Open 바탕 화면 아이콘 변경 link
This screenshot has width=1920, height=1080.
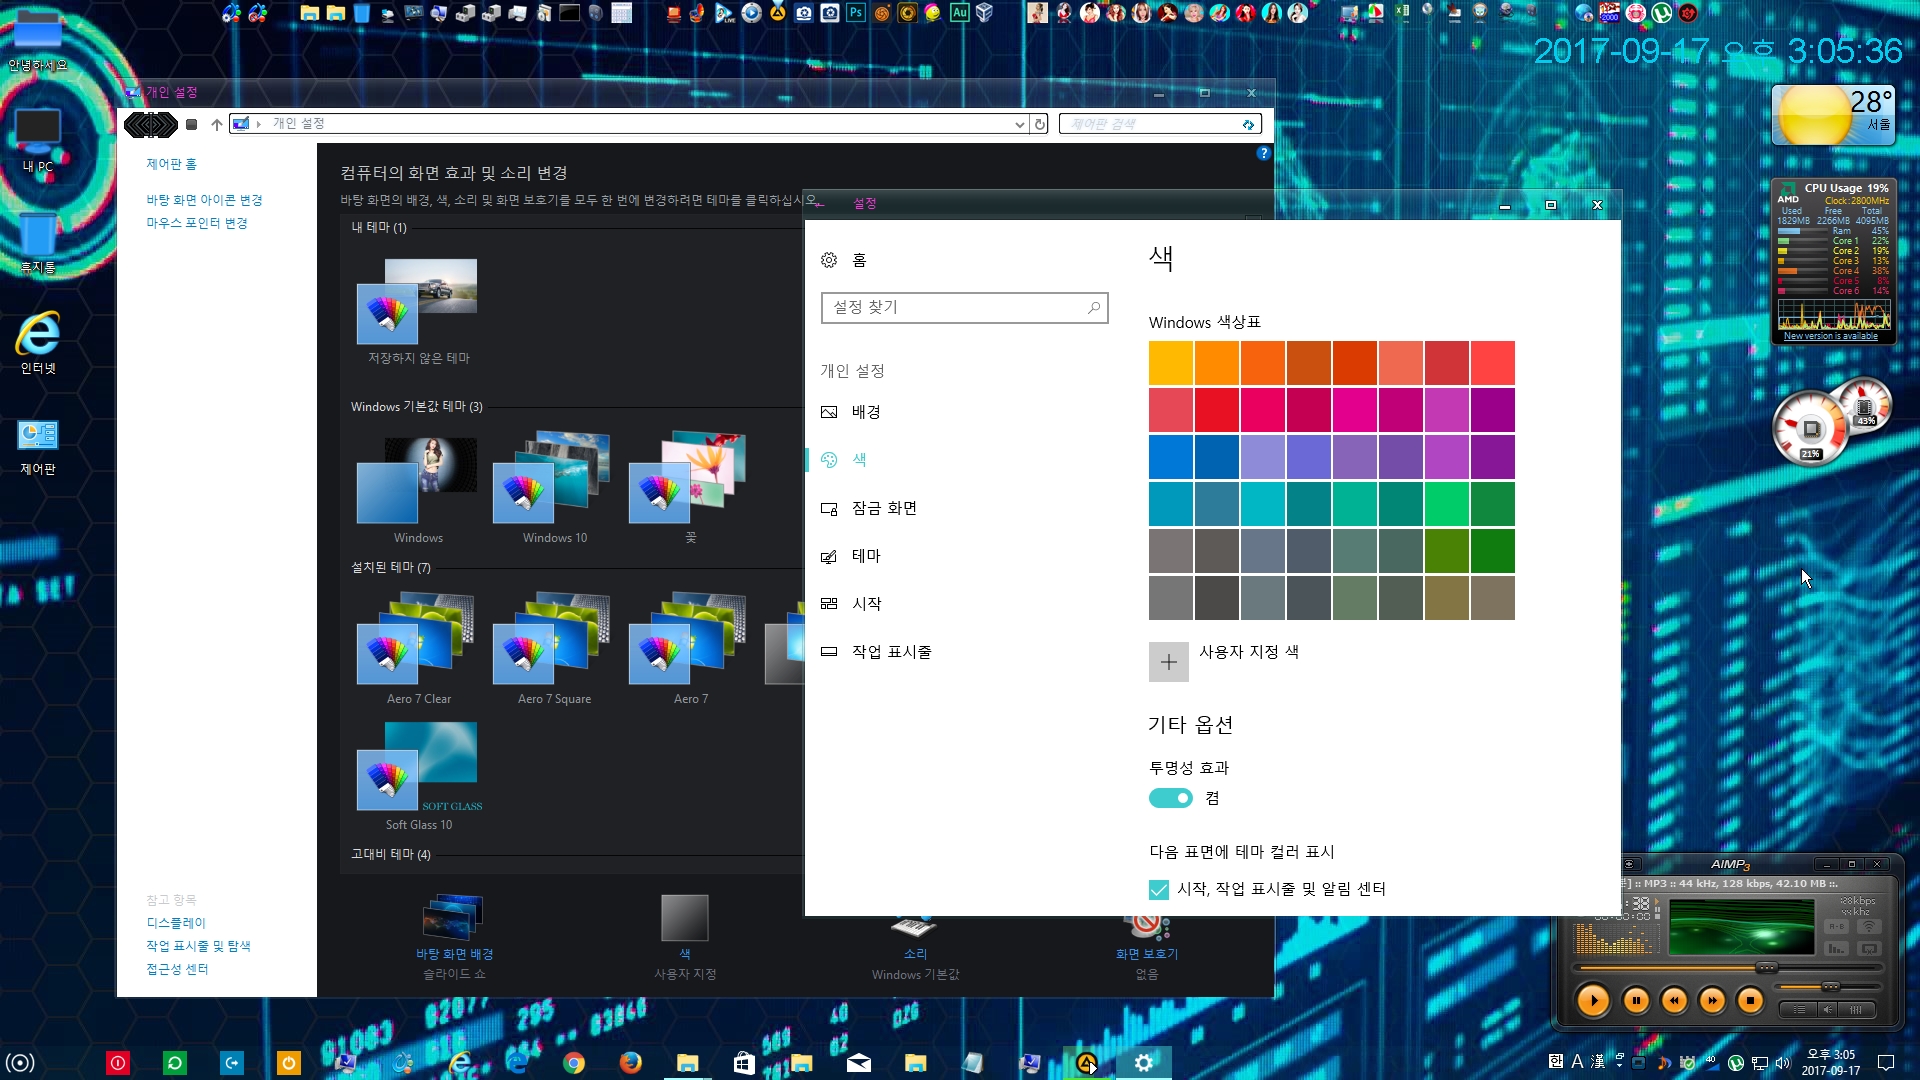(205, 200)
